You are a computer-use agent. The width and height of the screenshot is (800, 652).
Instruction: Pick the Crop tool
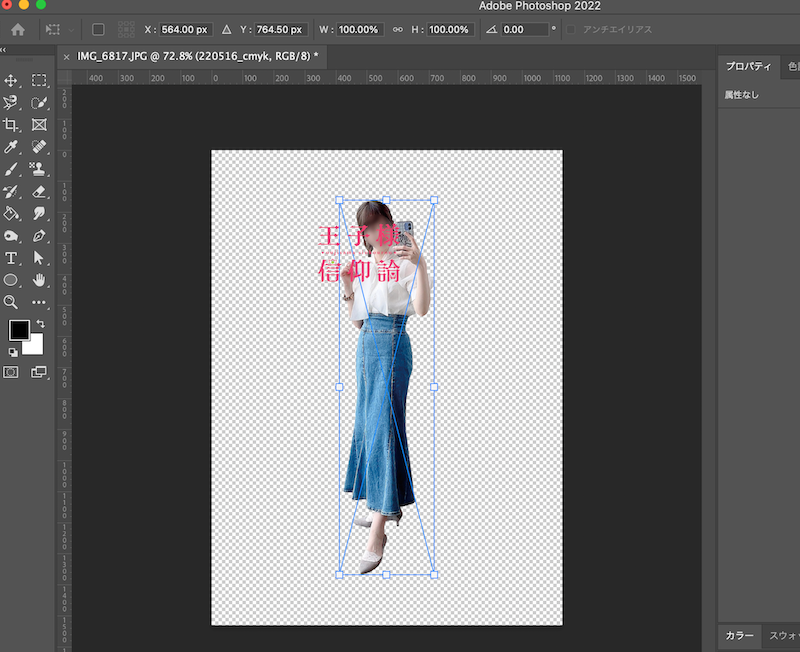12,125
